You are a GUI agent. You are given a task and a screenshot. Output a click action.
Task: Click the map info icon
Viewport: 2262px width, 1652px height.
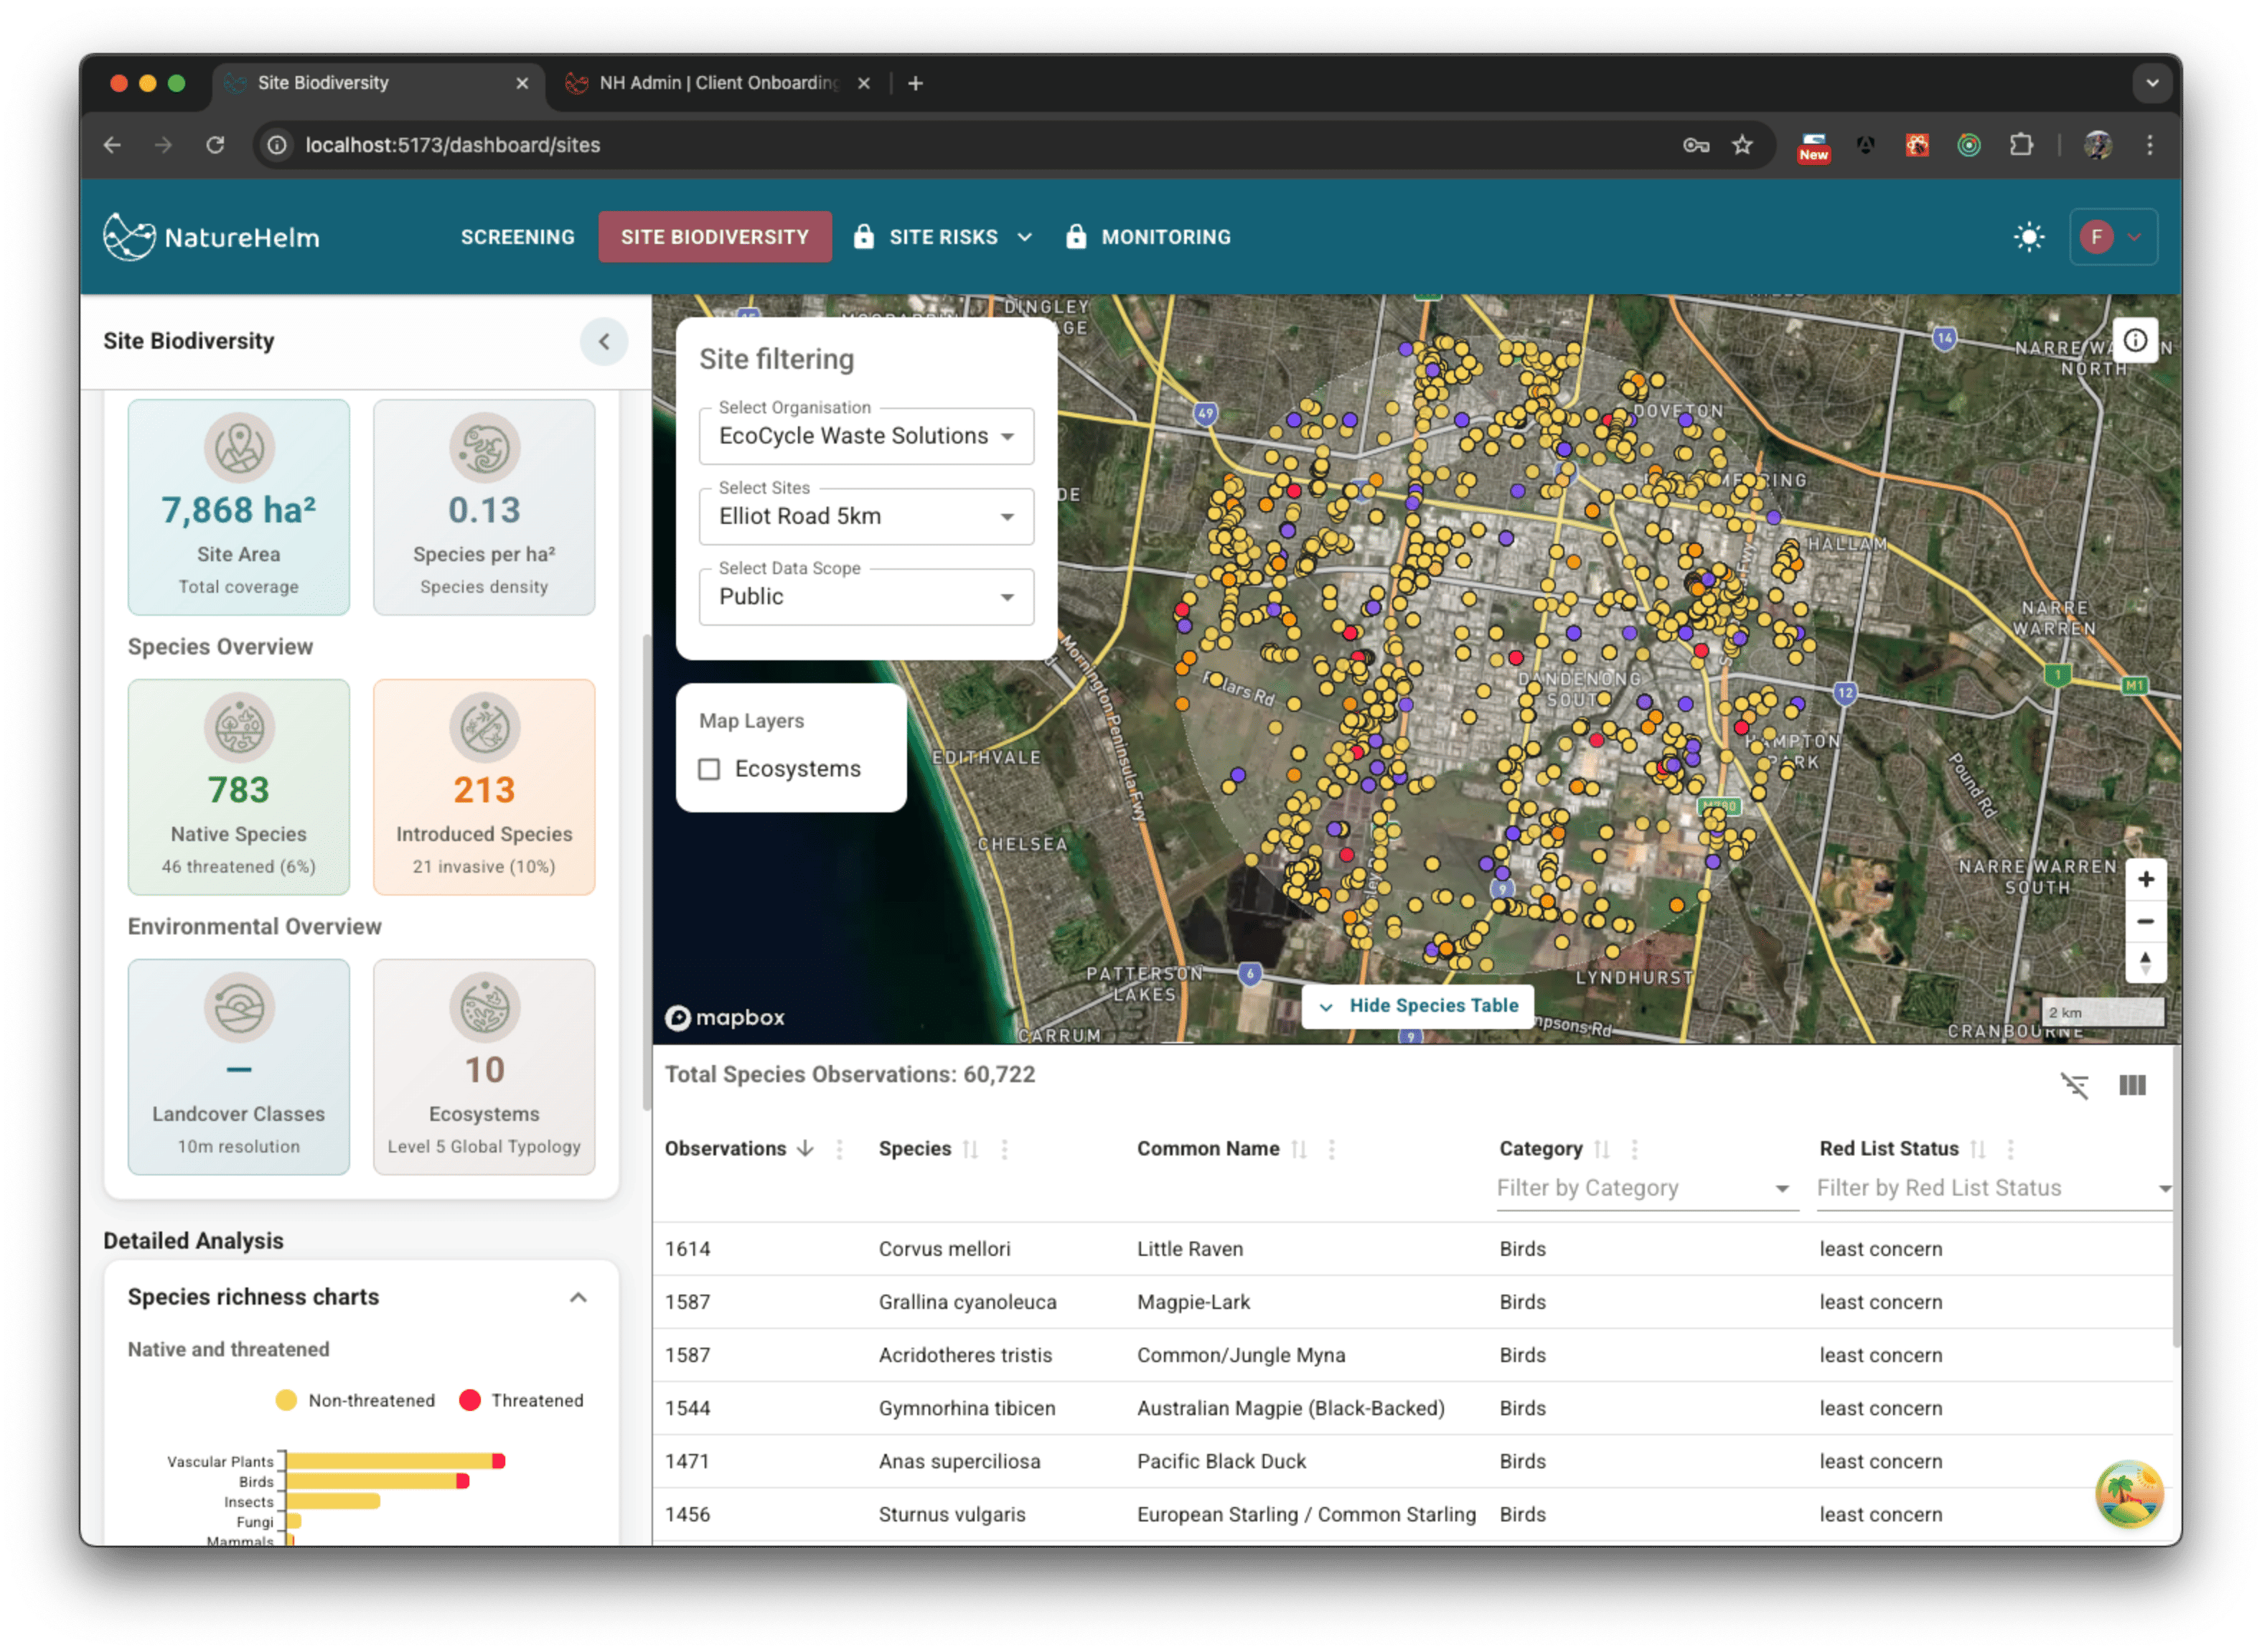click(x=2135, y=341)
